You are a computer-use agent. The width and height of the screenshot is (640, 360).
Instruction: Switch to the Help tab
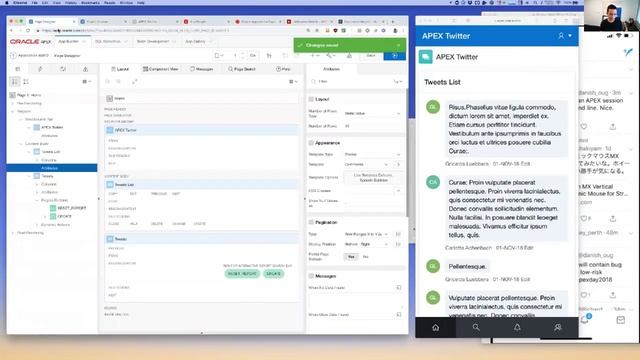coord(283,69)
